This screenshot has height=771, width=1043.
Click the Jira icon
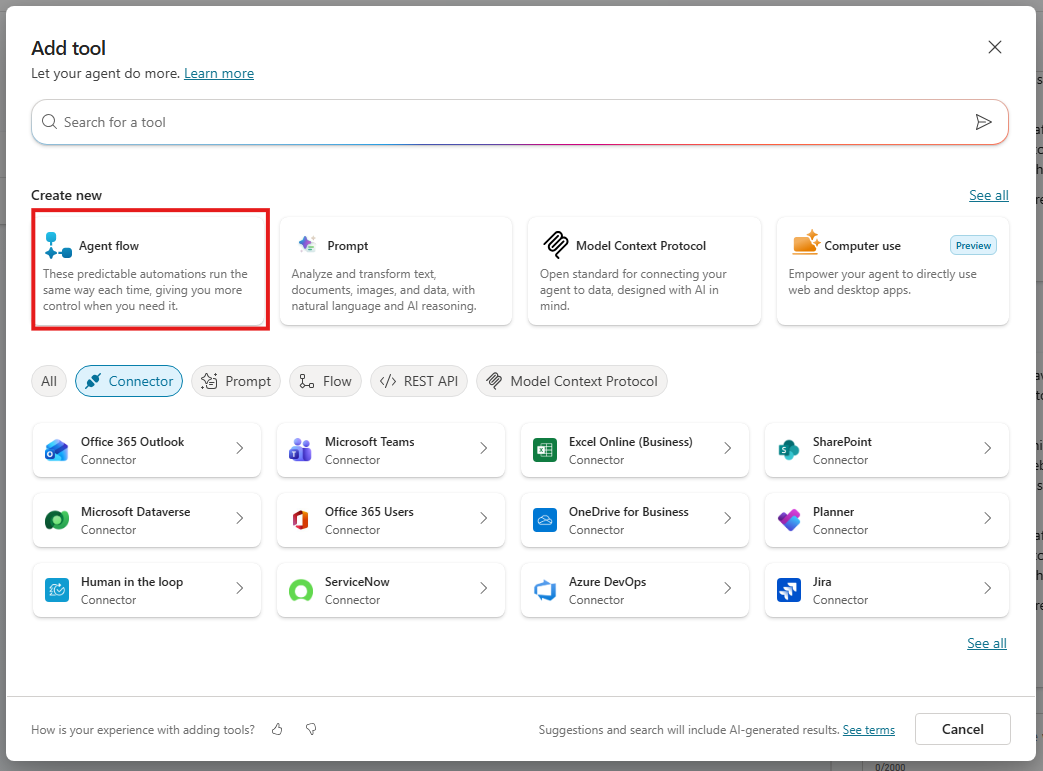click(789, 590)
